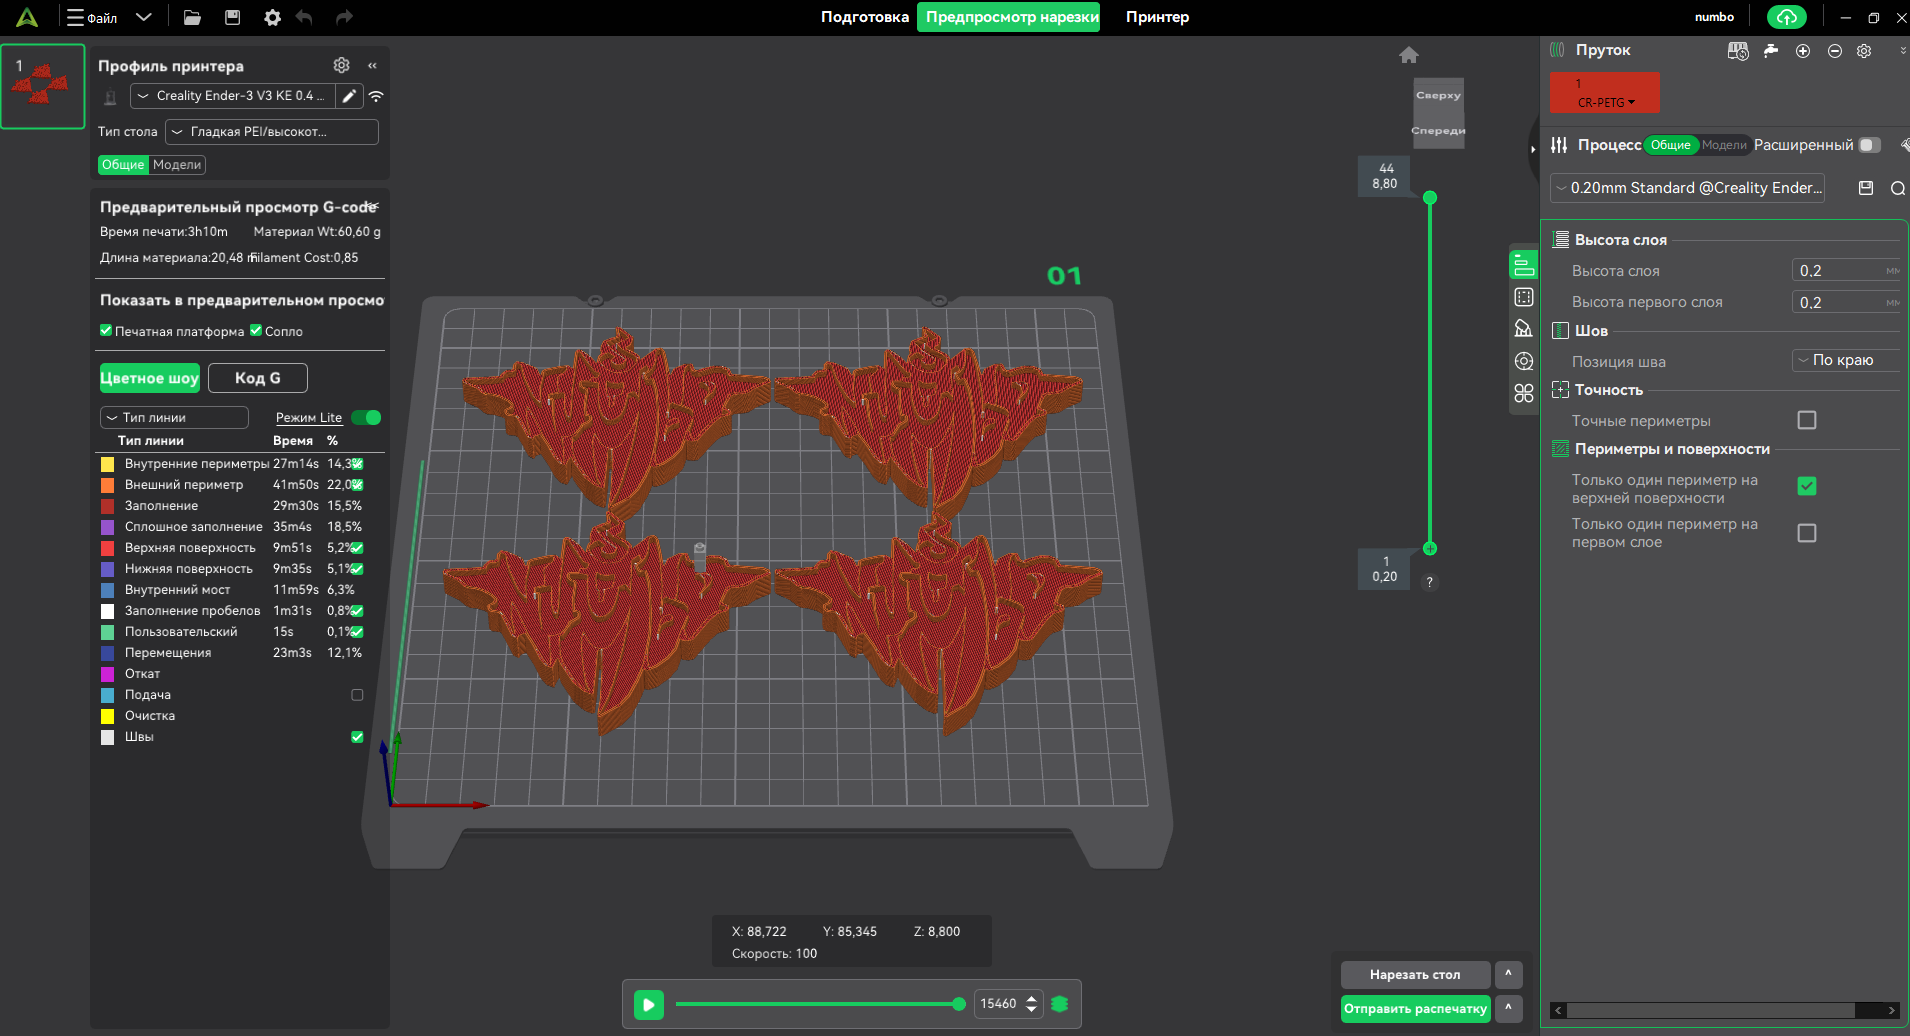Edit the Creality Ender-3 printer preset
Screen dimensions: 1910x1036
pyautogui.click(x=349, y=96)
